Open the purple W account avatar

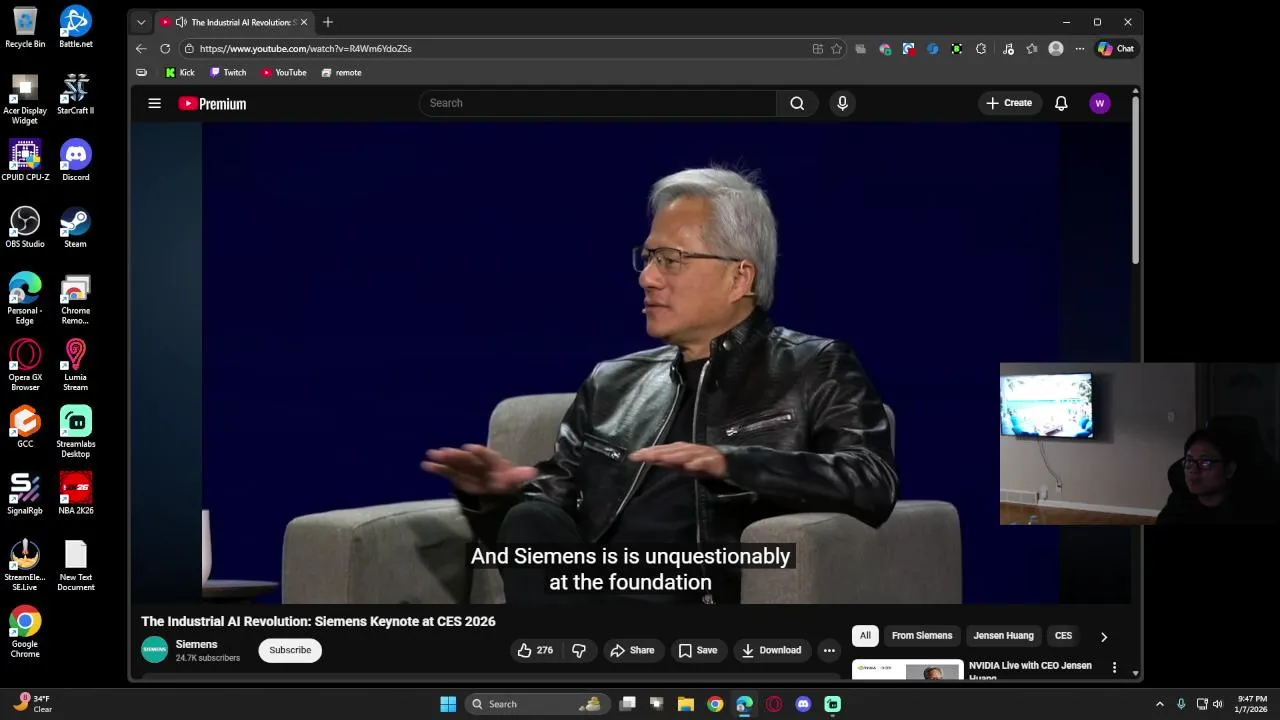(1100, 103)
